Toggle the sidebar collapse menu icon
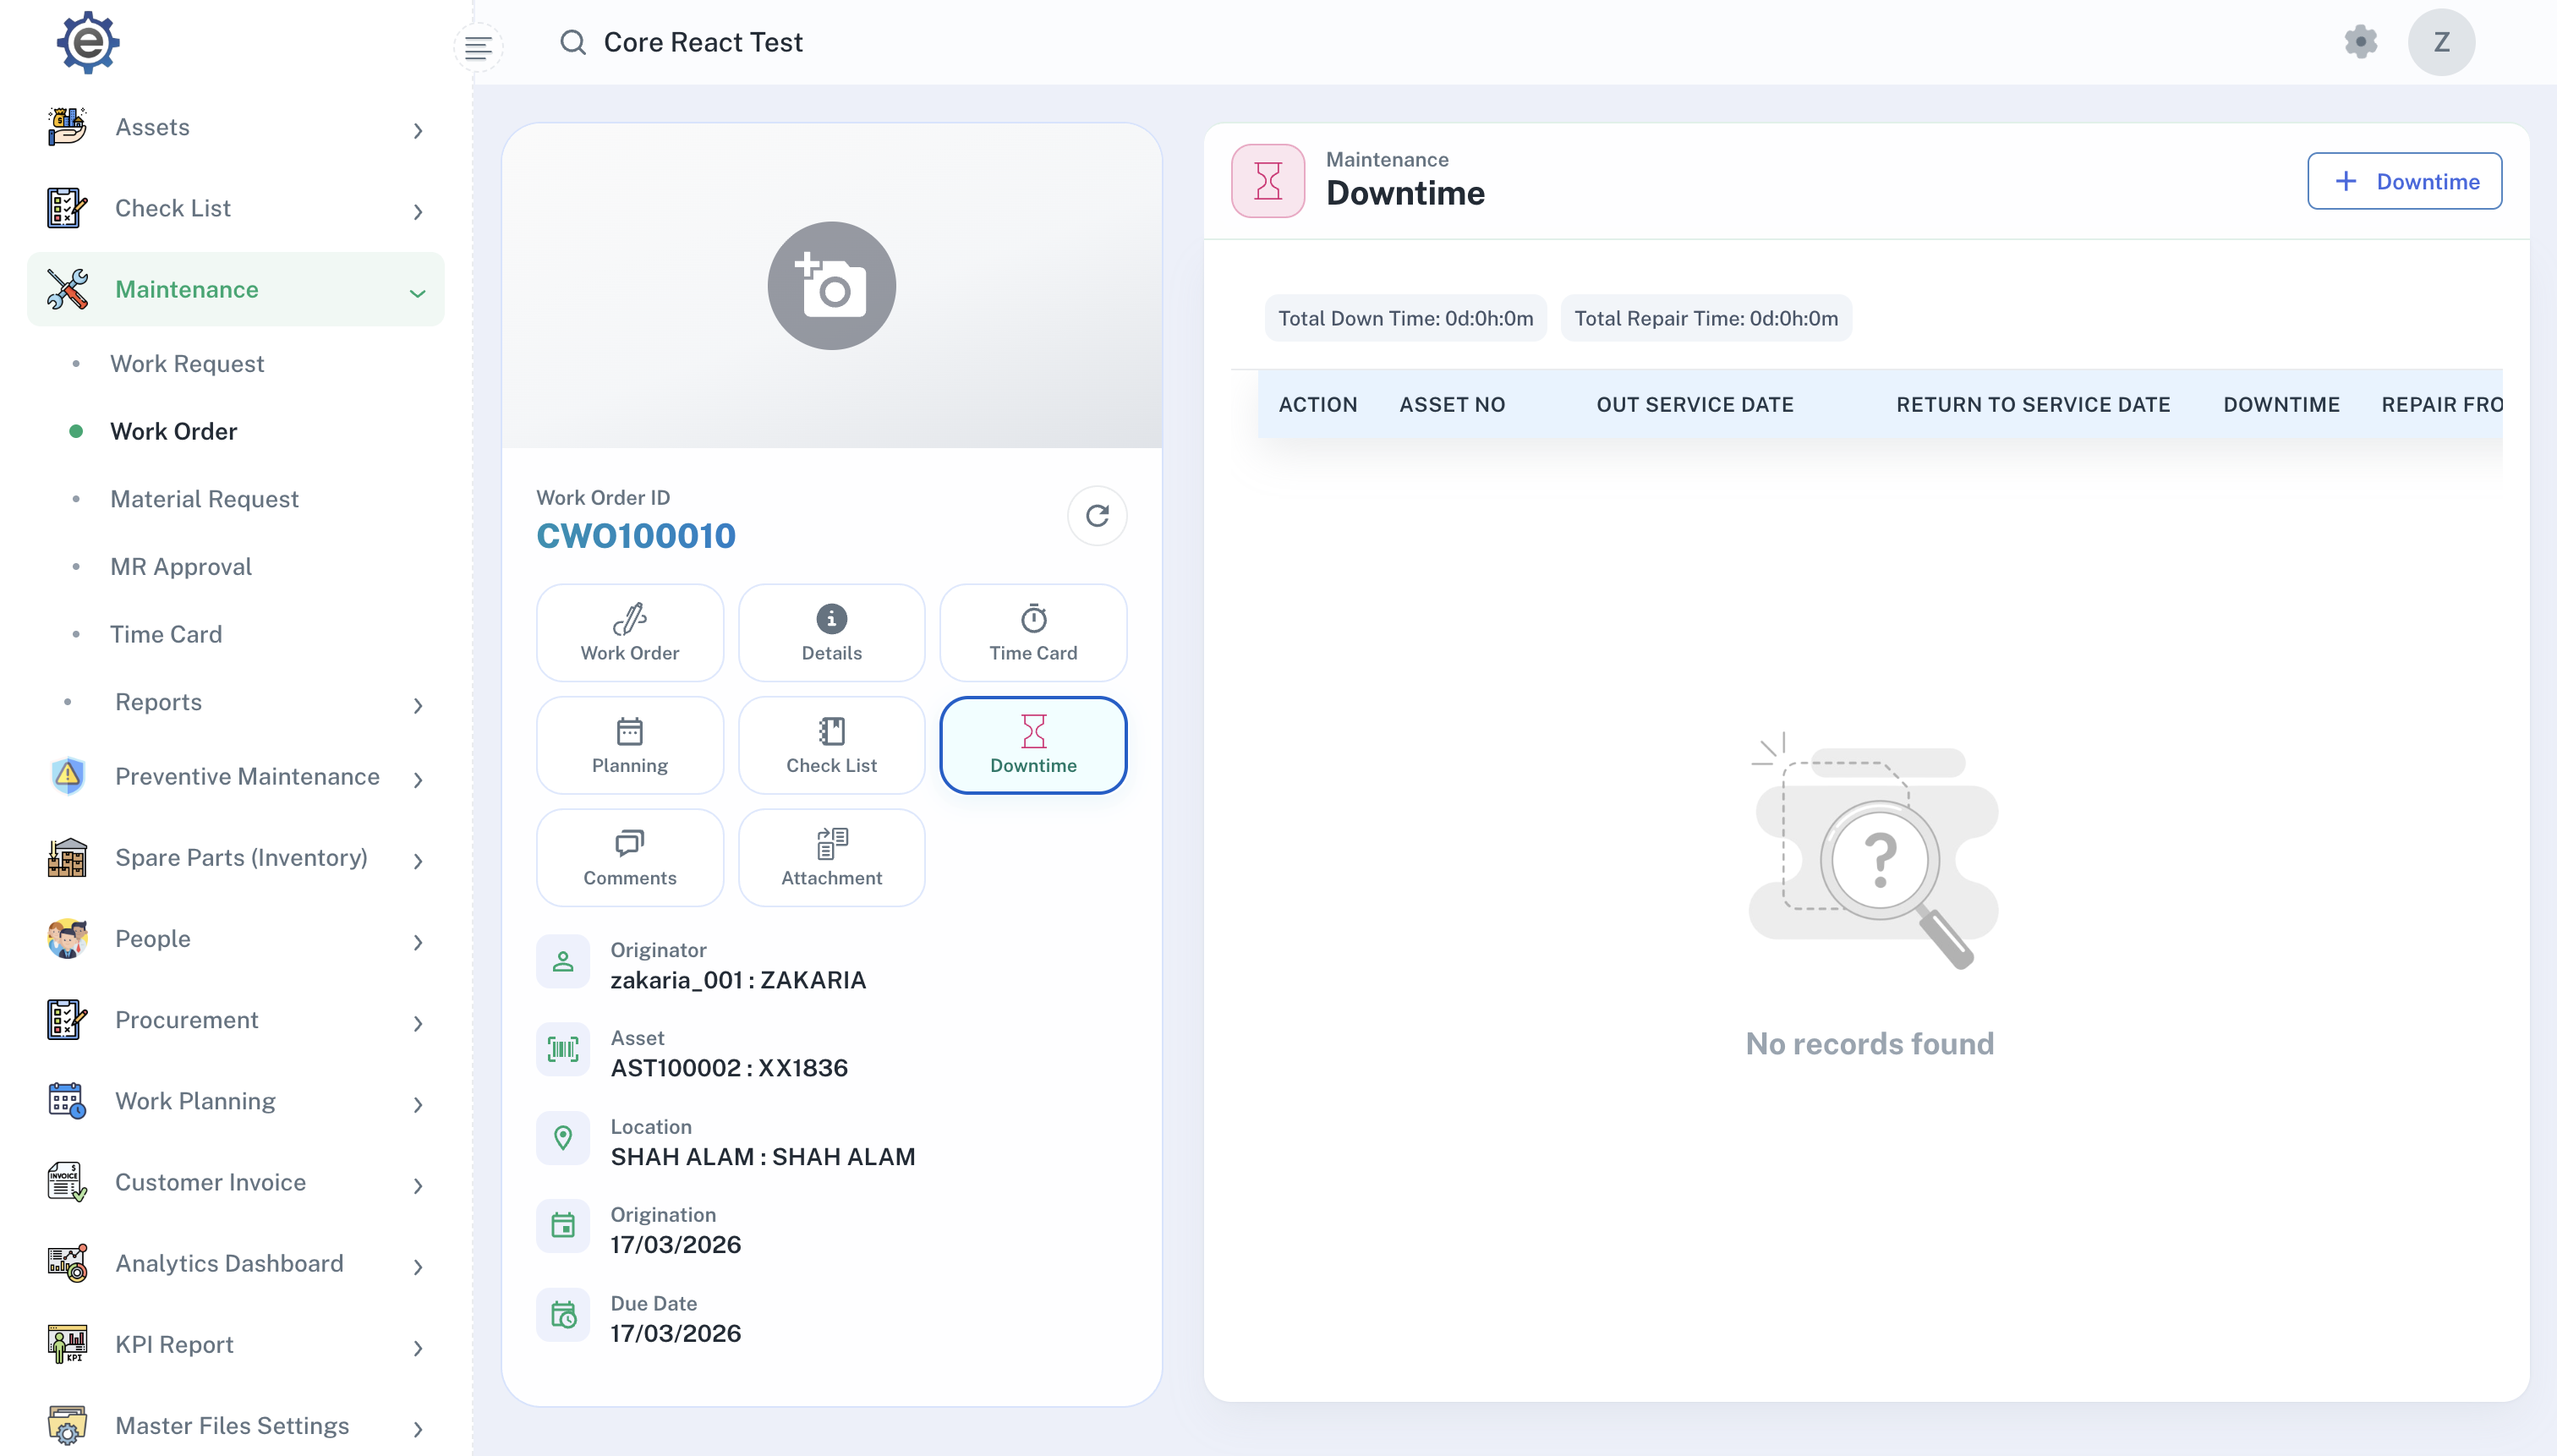The width and height of the screenshot is (2557, 1456). click(x=478, y=47)
